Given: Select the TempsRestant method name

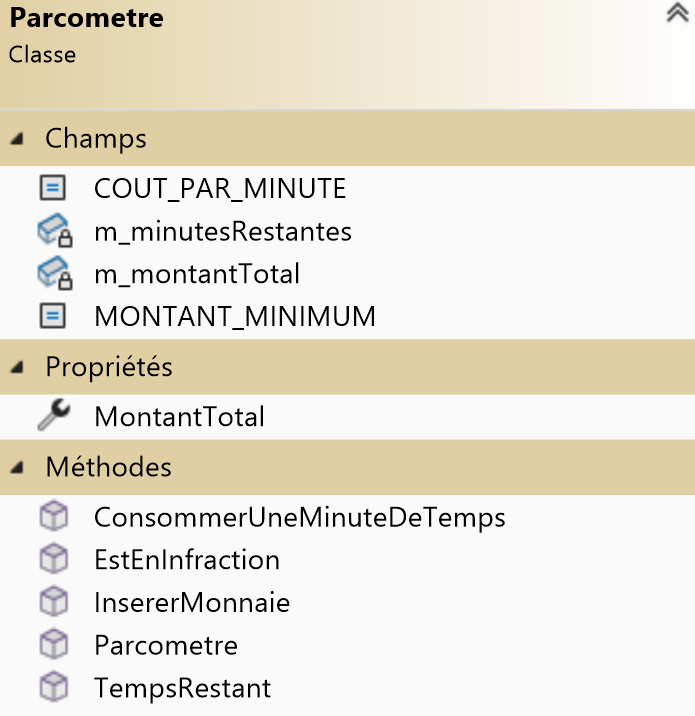Looking at the screenshot, I should point(182,688).
